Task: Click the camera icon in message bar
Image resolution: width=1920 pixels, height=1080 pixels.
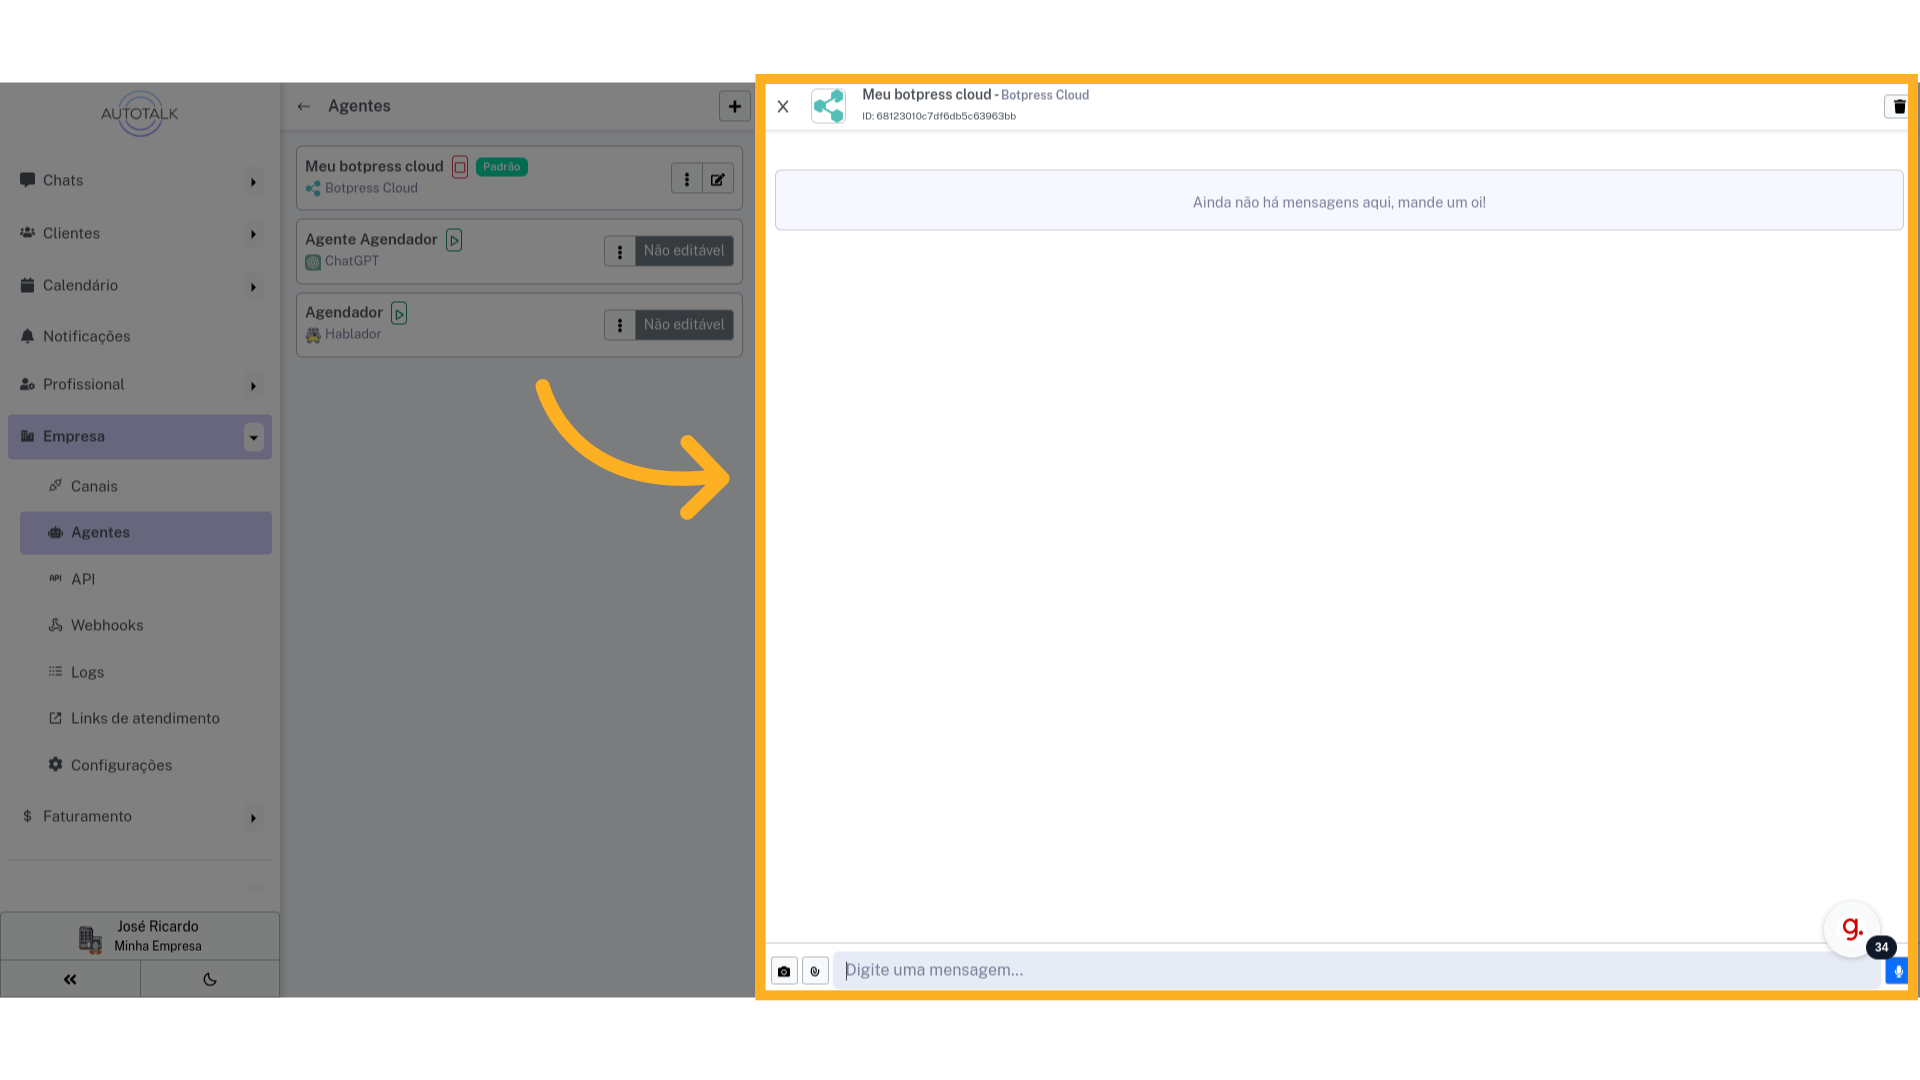Action: 784,971
